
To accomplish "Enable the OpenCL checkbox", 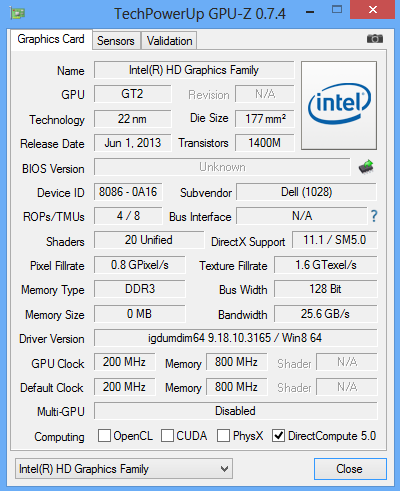I will click(104, 436).
